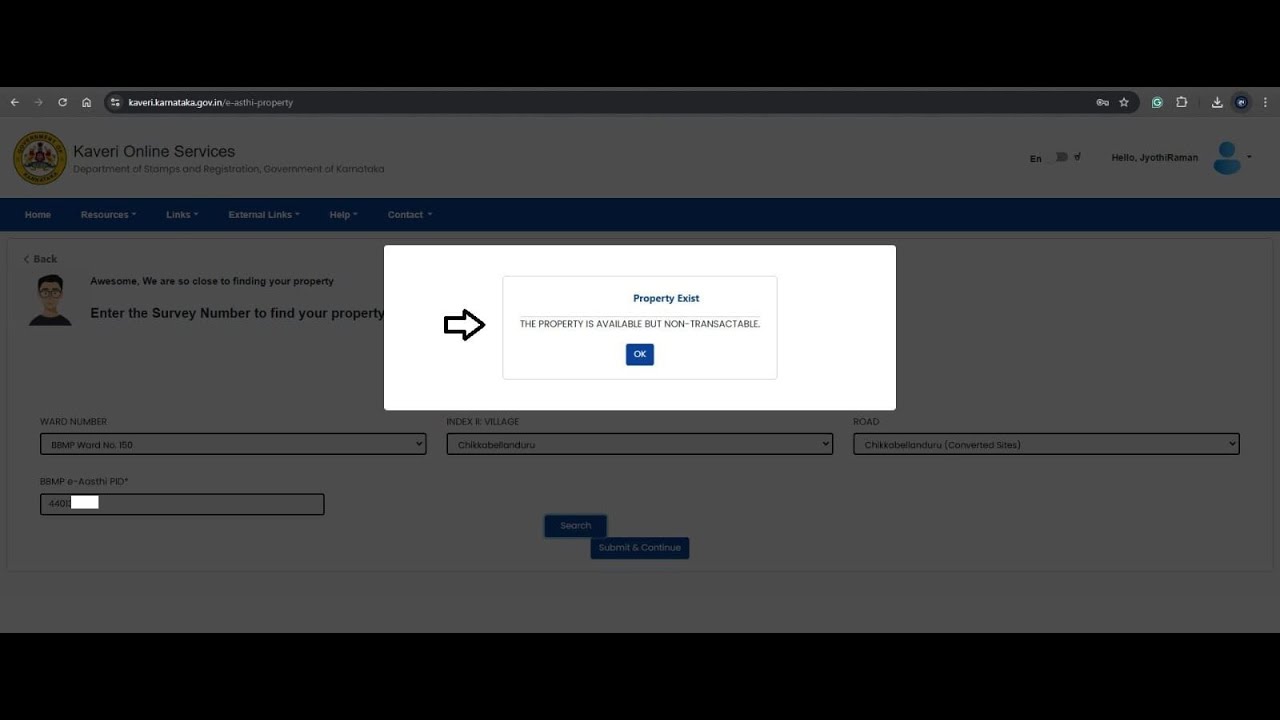Viewport: 1280px width, 720px height.
Task: Click the assistant avatar illustration
Action: coord(50,300)
